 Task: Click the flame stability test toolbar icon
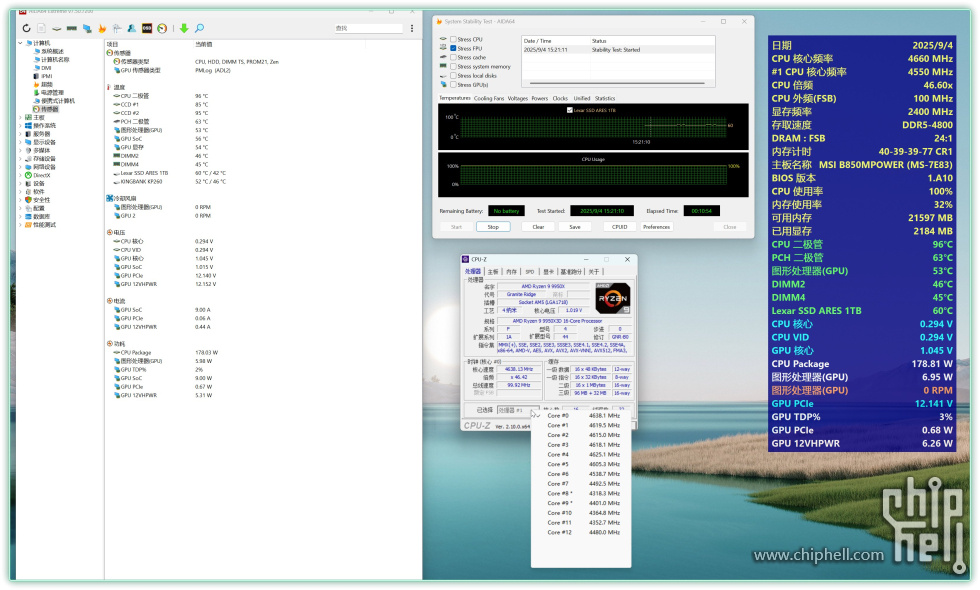[102, 28]
